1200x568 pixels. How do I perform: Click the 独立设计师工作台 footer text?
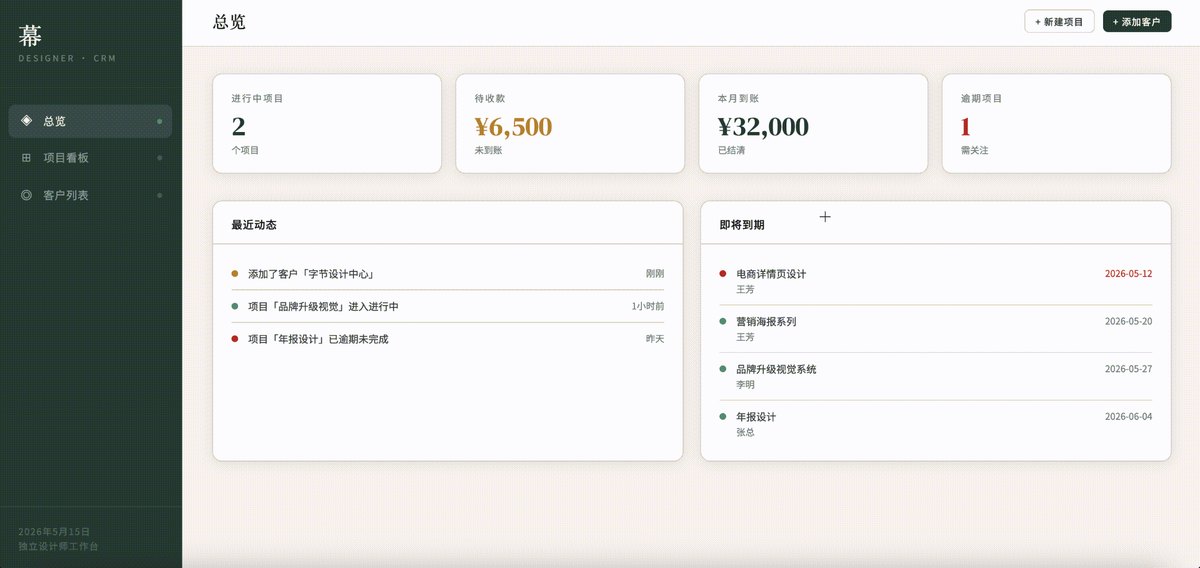(x=58, y=547)
